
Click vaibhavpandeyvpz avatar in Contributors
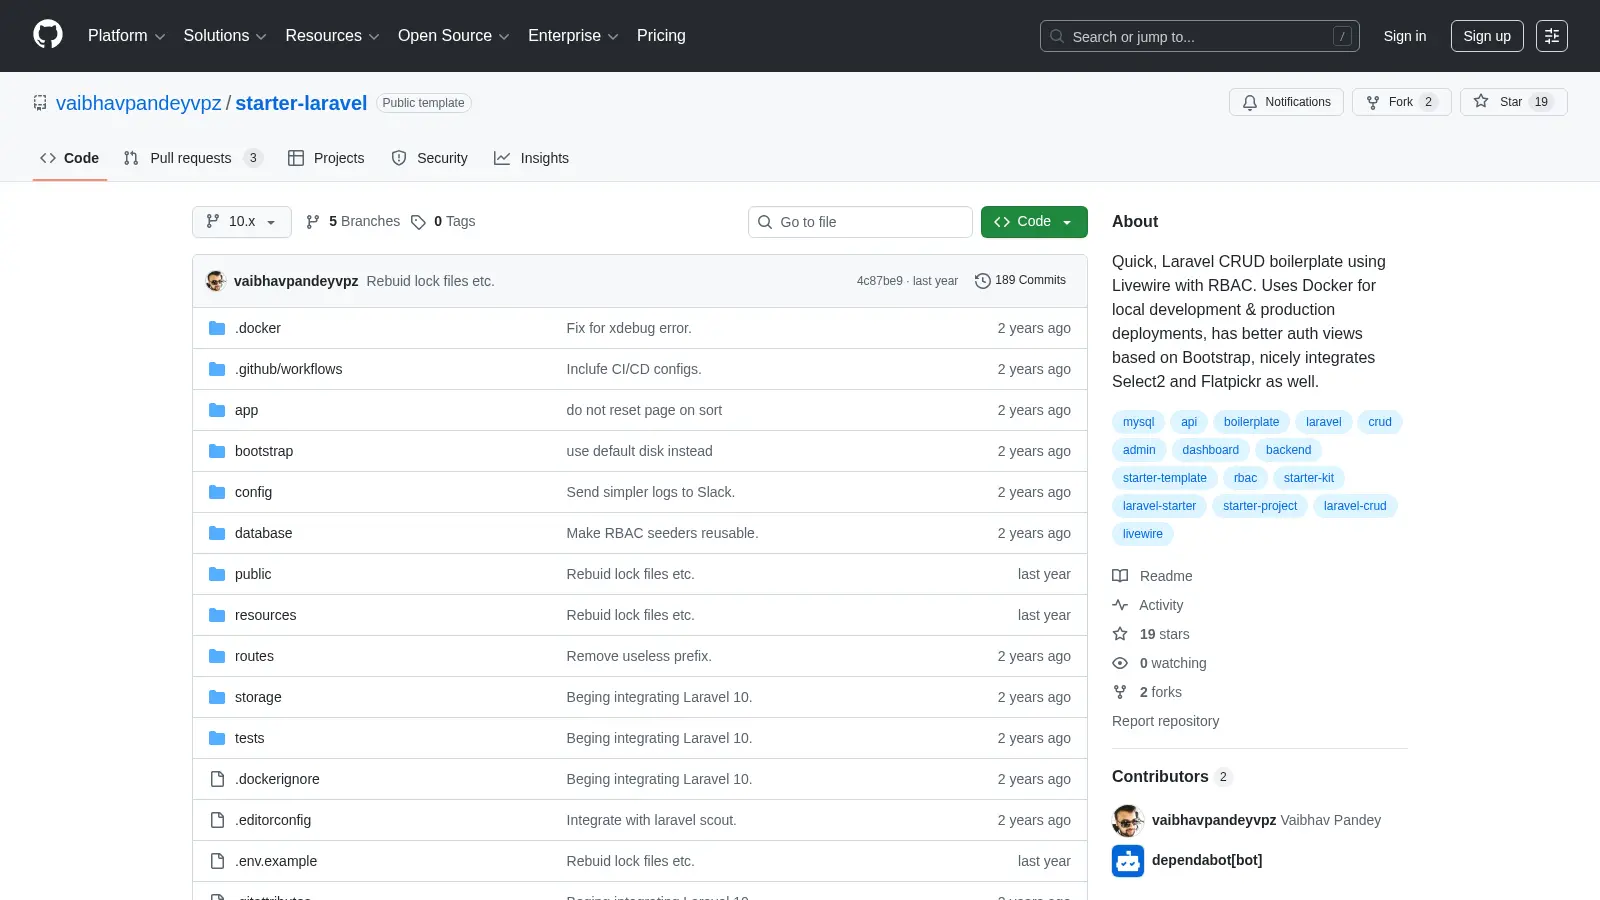click(x=1128, y=821)
